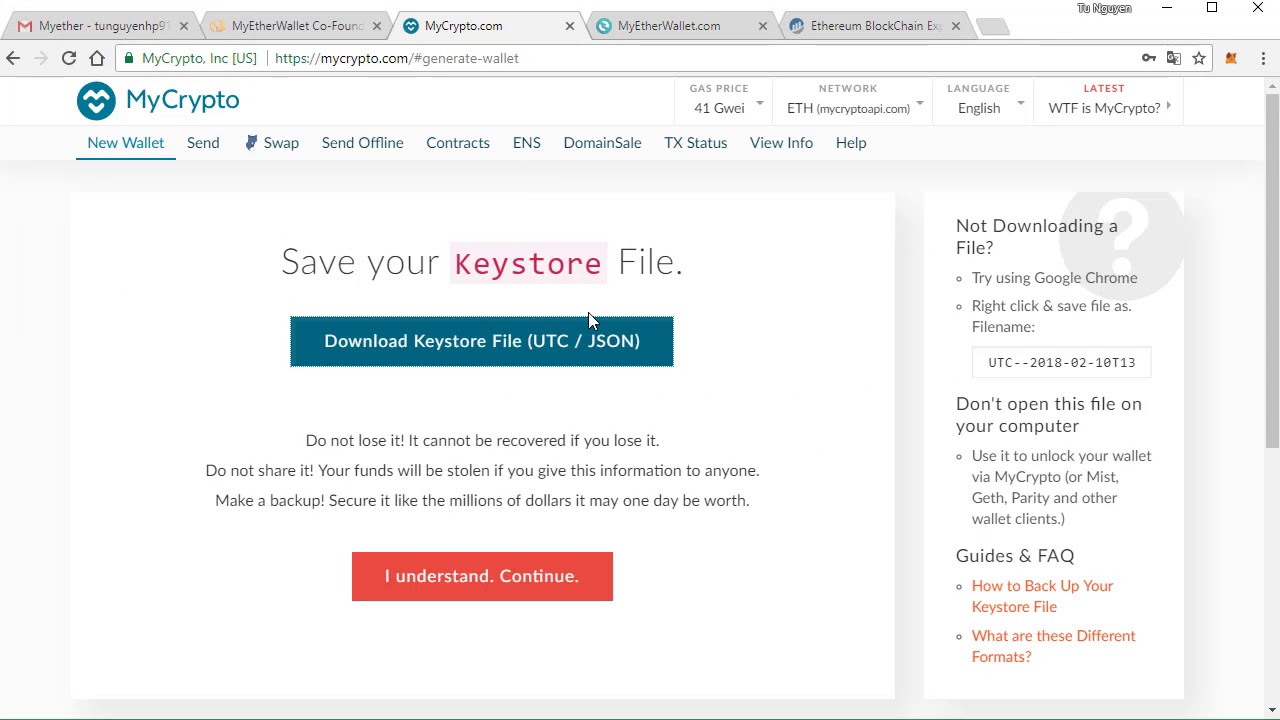The image size is (1280, 720).
Task: Go back with the browser back arrow
Action: (x=13, y=58)
